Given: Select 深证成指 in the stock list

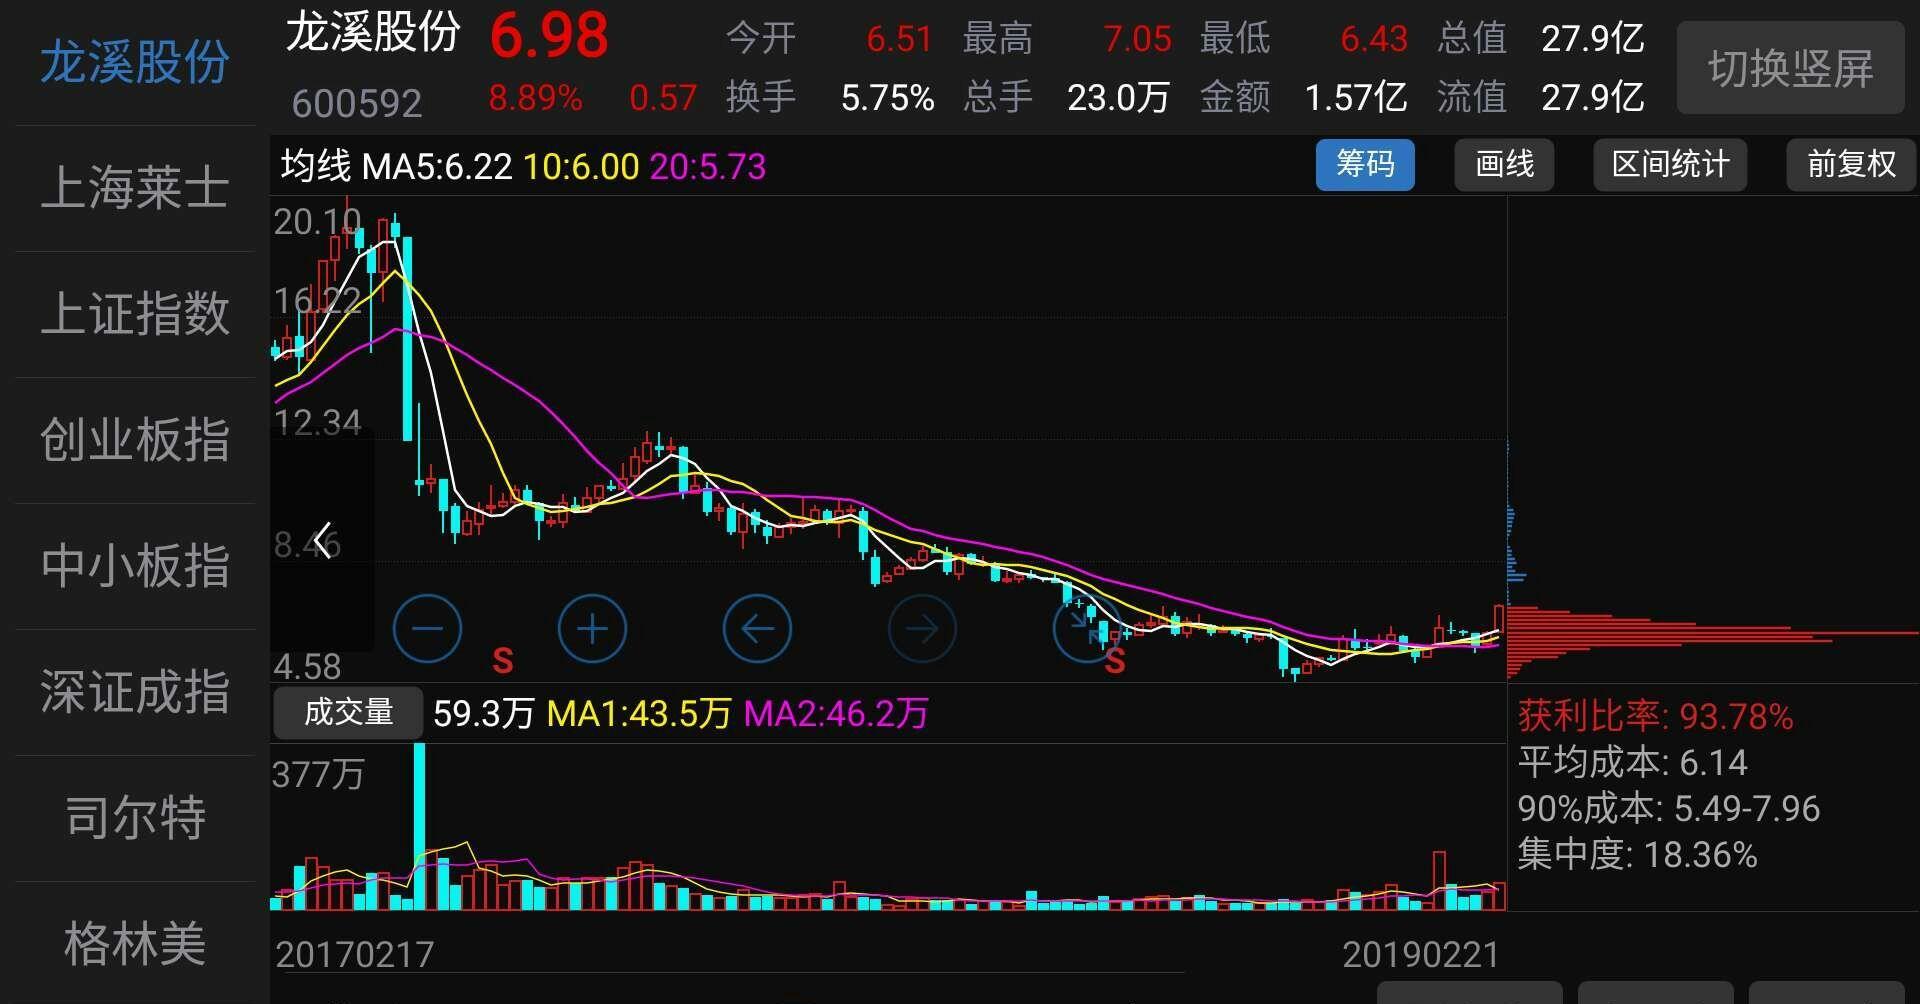Looking at the screenshot, I should pyautogui.click(x=135, y=692).
